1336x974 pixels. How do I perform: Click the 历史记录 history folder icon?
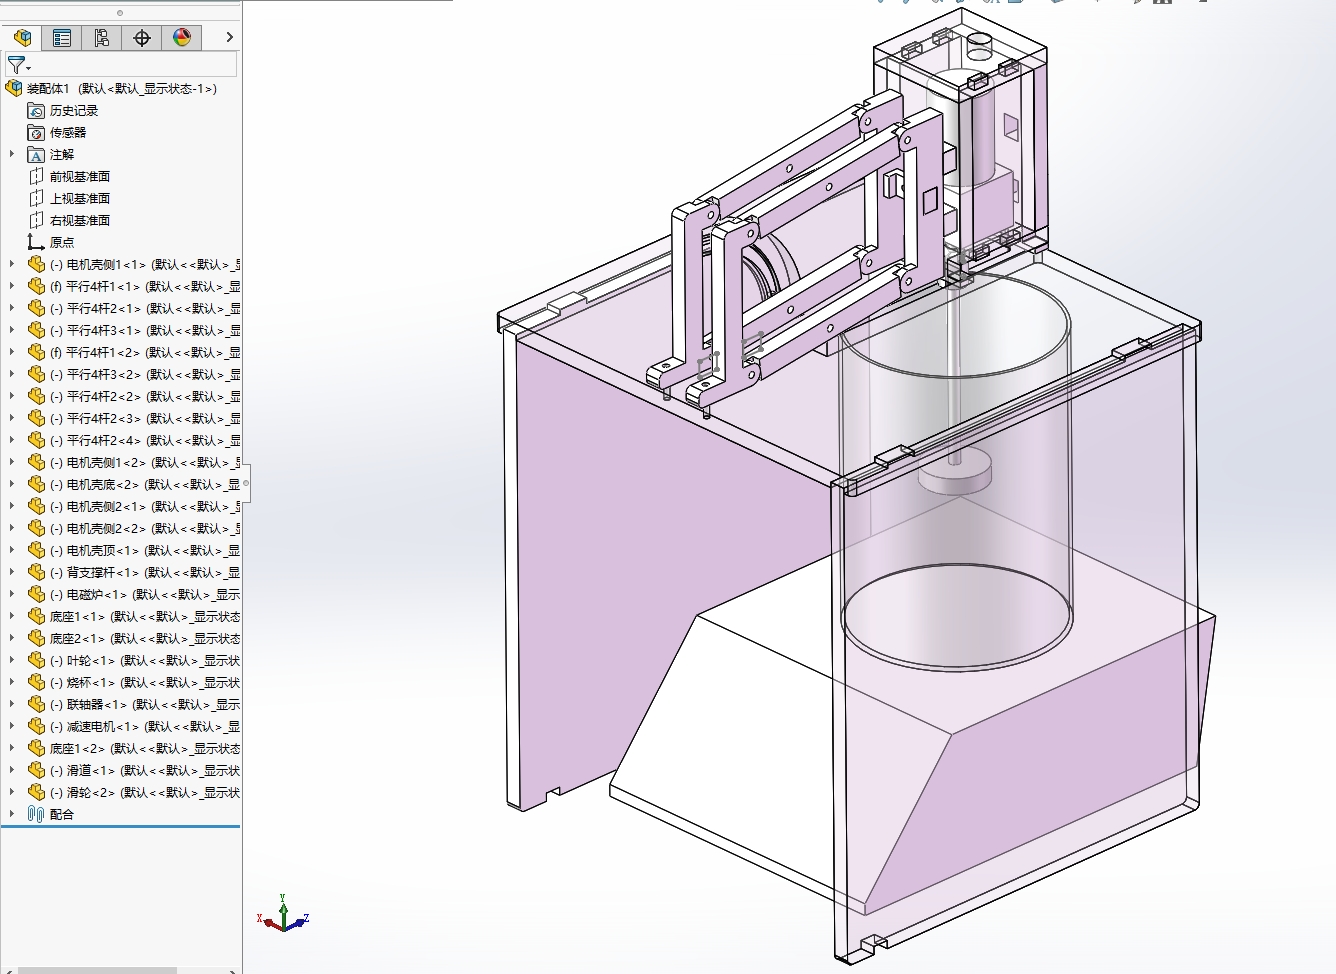tap(36, 110)
